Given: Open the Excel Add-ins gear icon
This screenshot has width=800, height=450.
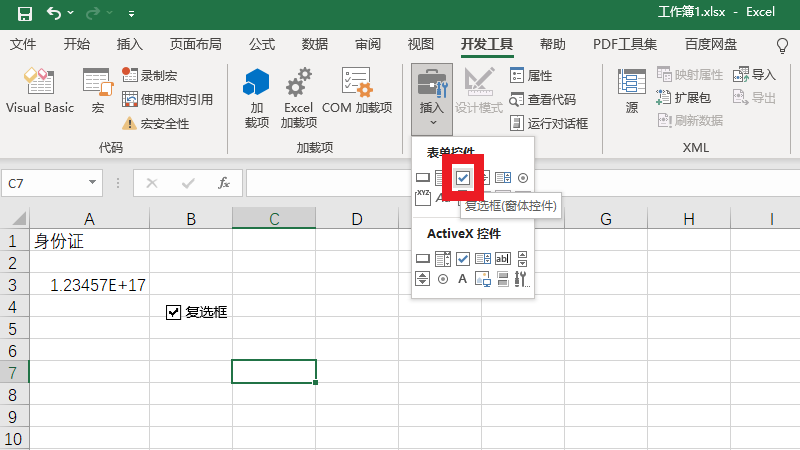Looking at the screenshot, I should coord(298,90).
